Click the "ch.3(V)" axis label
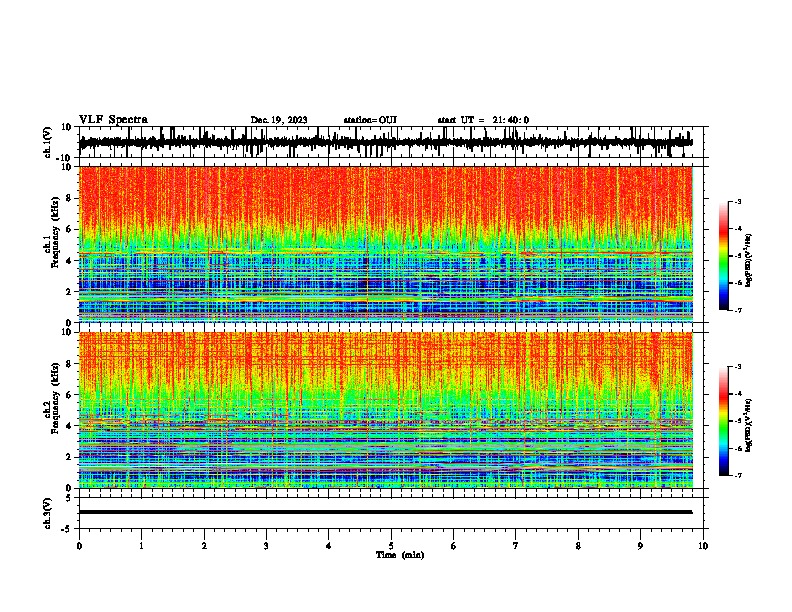The height and width of the screenshot is (612, 792). [x=48, y=513]
